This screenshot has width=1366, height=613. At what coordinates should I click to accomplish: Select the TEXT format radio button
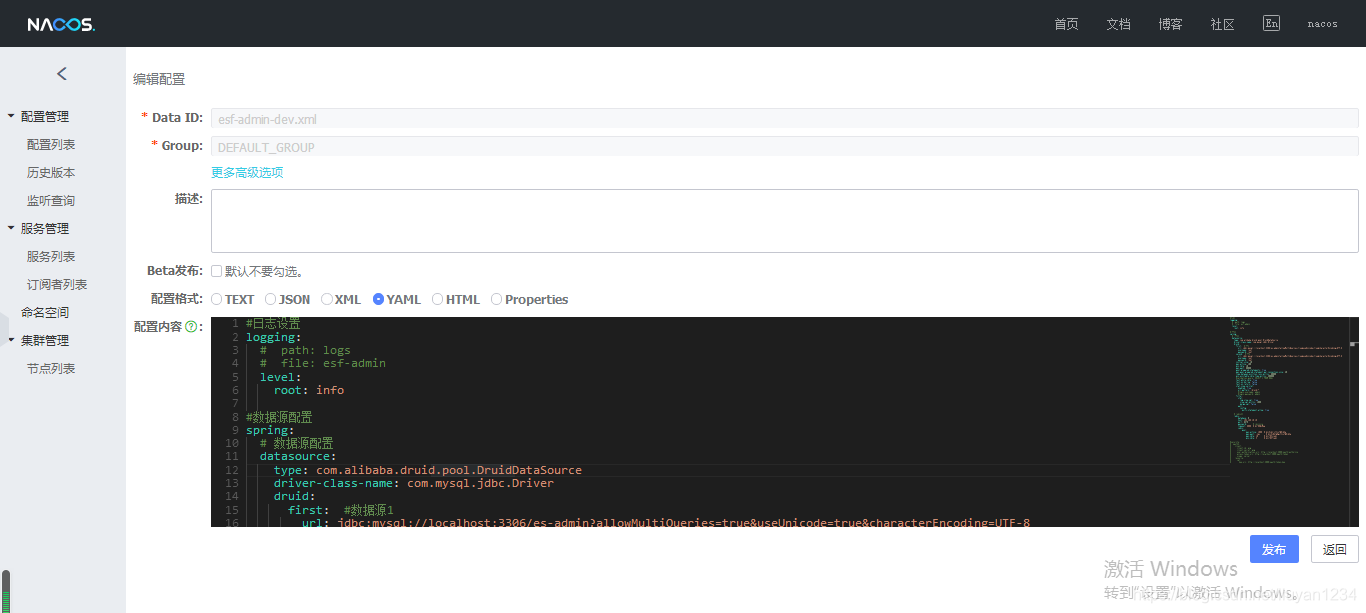216,299
